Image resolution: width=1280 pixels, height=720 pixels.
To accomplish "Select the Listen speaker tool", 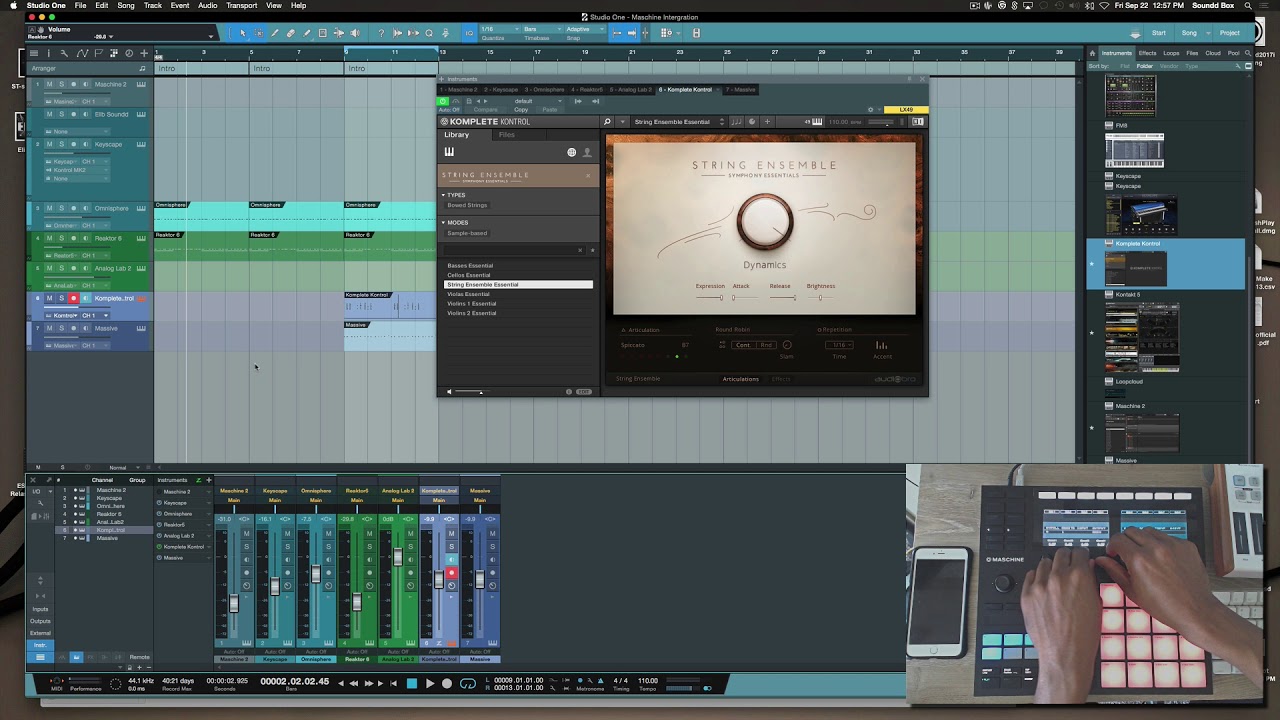I will click(x=355, y=33).
